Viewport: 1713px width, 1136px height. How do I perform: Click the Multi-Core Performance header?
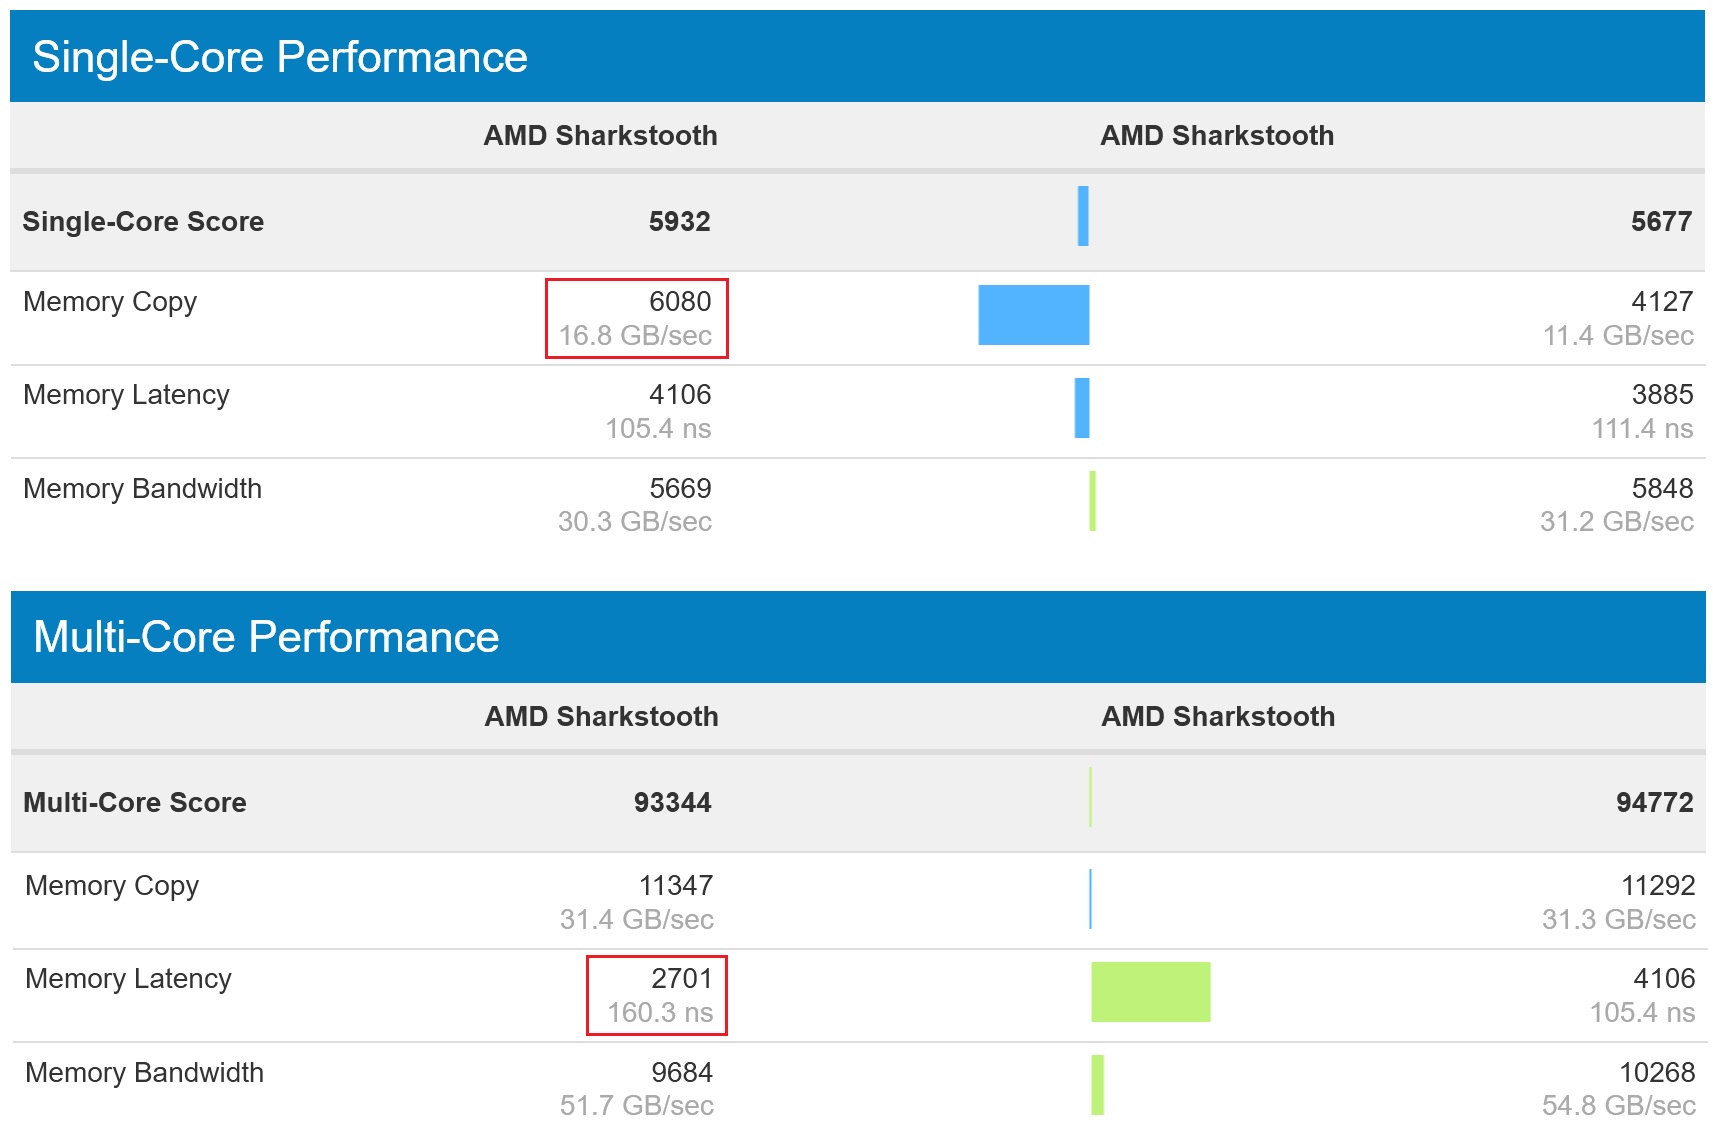pos(266,637)
